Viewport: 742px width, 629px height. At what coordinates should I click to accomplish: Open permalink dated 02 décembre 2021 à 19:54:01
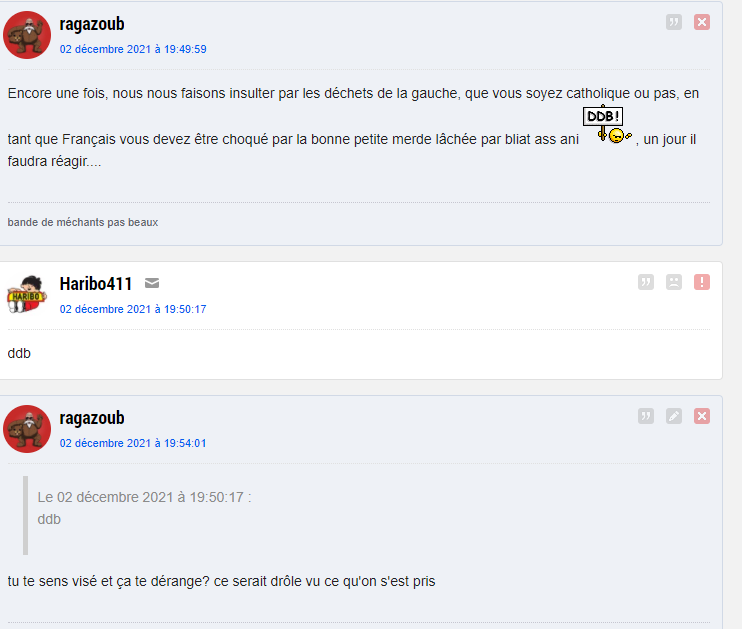133,443
